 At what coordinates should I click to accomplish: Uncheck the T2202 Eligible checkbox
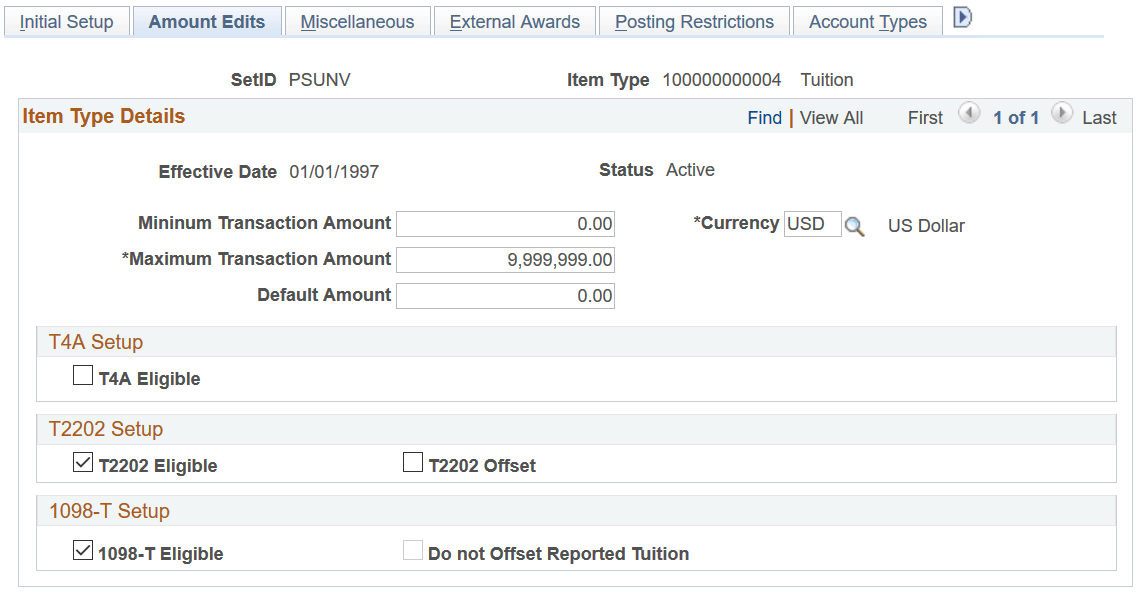point(84,464)
